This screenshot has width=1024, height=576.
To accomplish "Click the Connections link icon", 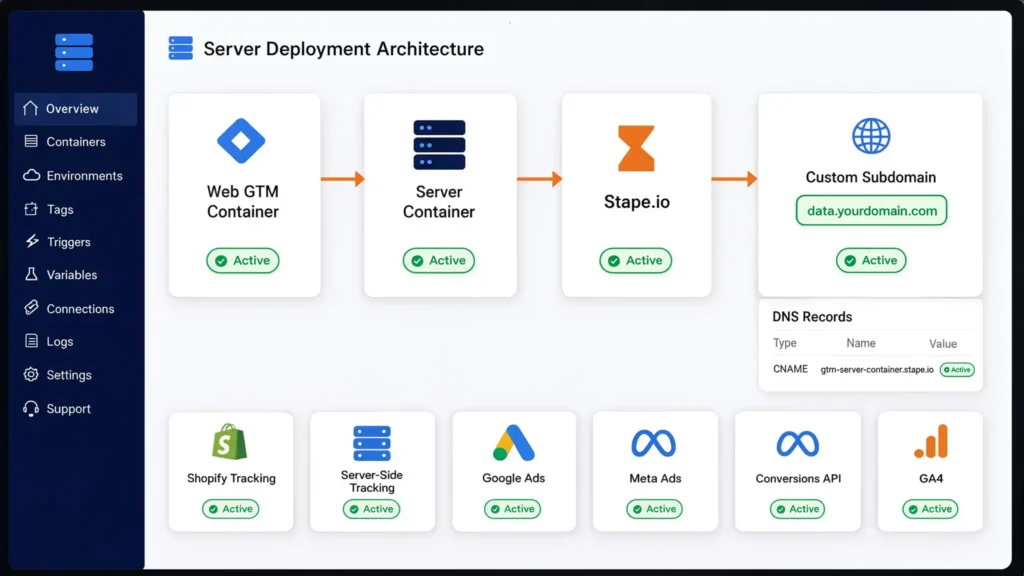I will click(31, 308).
